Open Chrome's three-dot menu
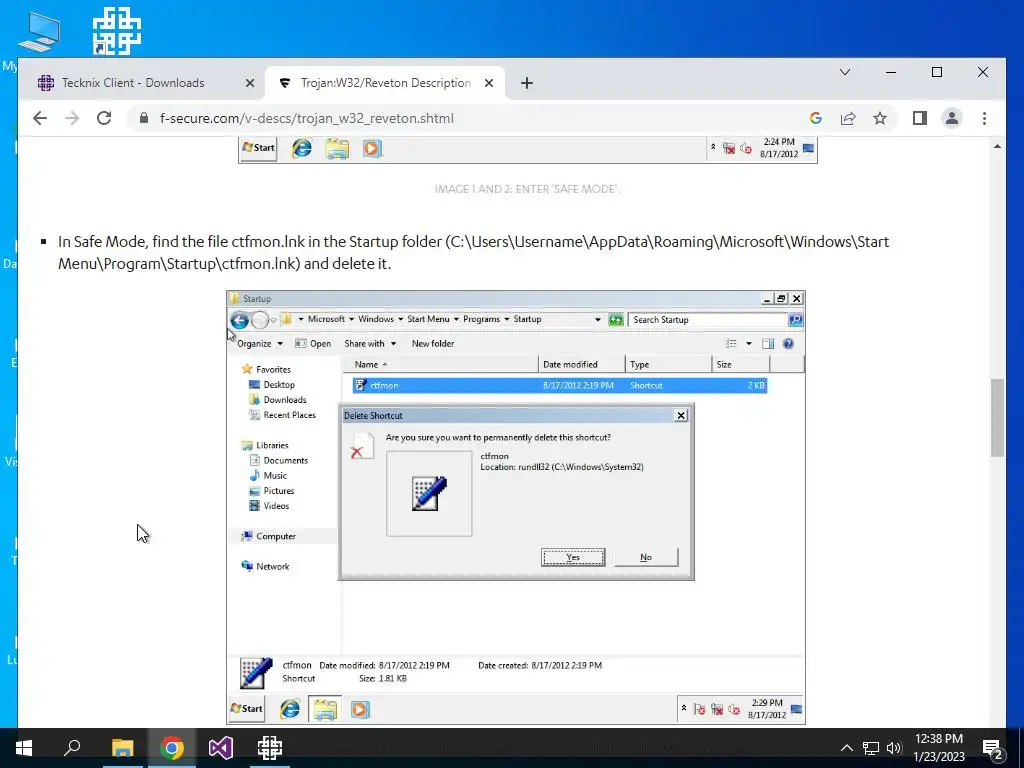The image size is (1024, 768). tap(984, 118)
